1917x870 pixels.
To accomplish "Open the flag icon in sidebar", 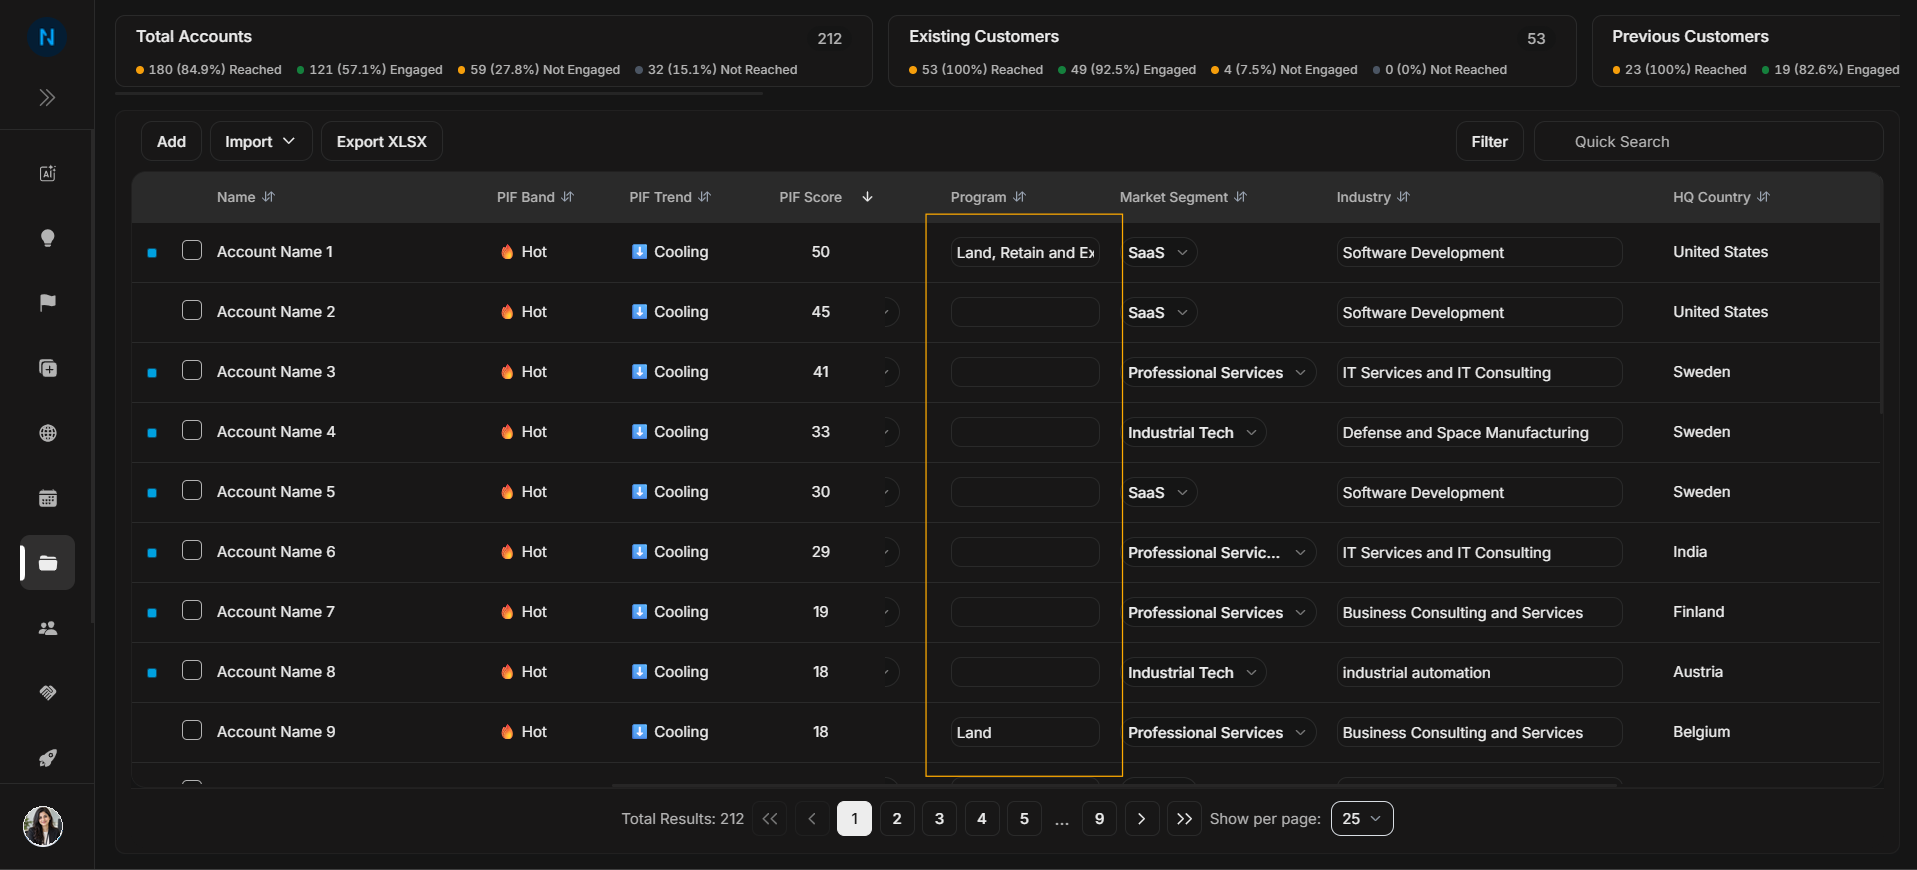I will pyautogui.click(x=47, y=303).
